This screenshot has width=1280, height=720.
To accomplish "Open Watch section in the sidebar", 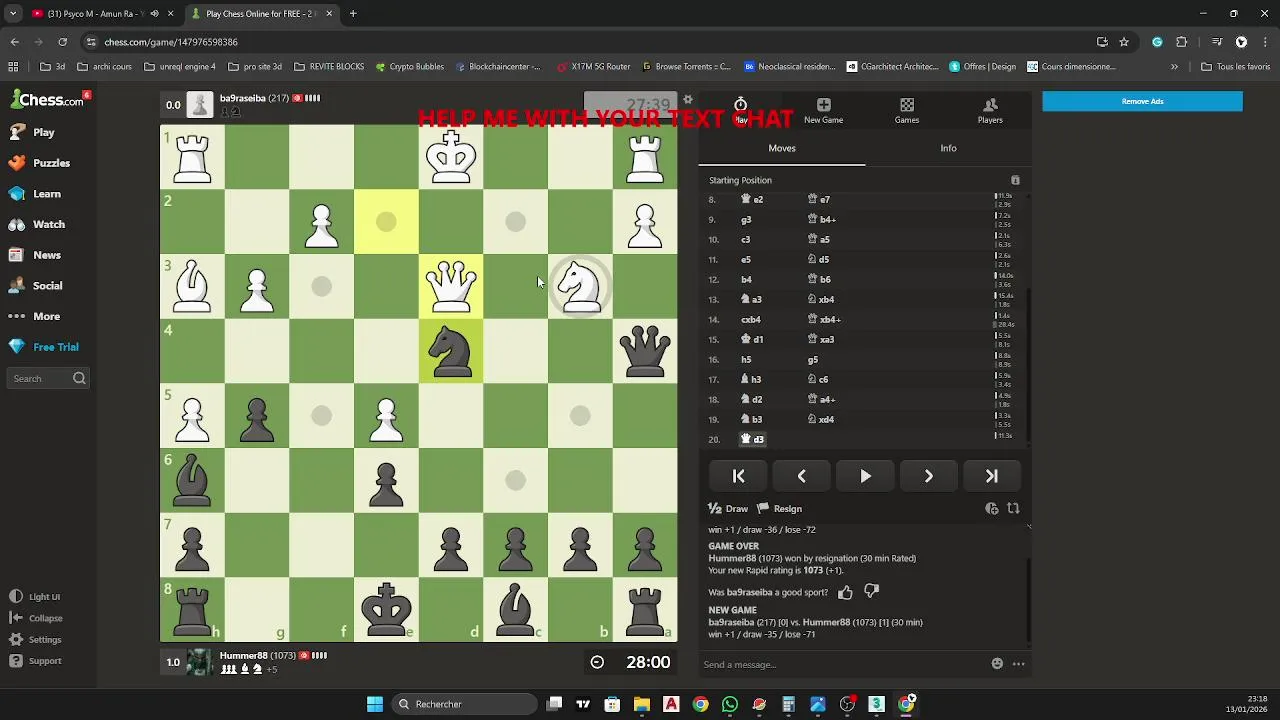I will (x=37, y=224).
